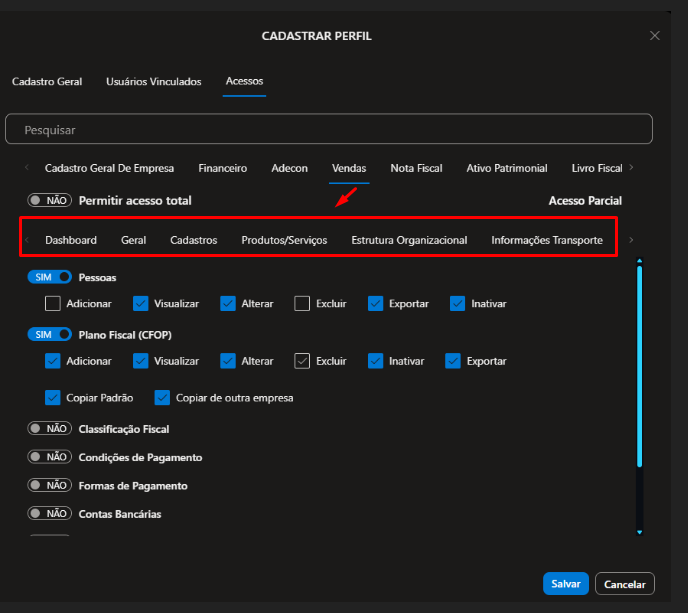Click the permissions list scrollbar down arrow
Viewport: 688px width, 613px height.
(x=639, y=532)
